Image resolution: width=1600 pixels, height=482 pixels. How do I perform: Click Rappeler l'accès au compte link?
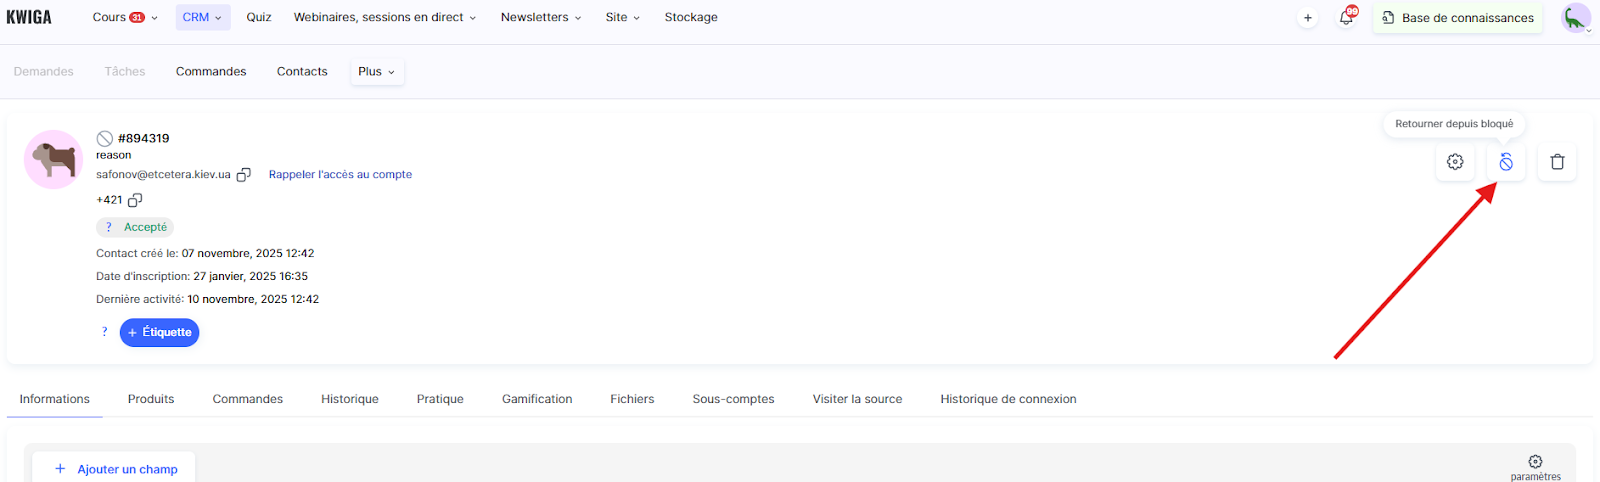[x=340, y=175]
